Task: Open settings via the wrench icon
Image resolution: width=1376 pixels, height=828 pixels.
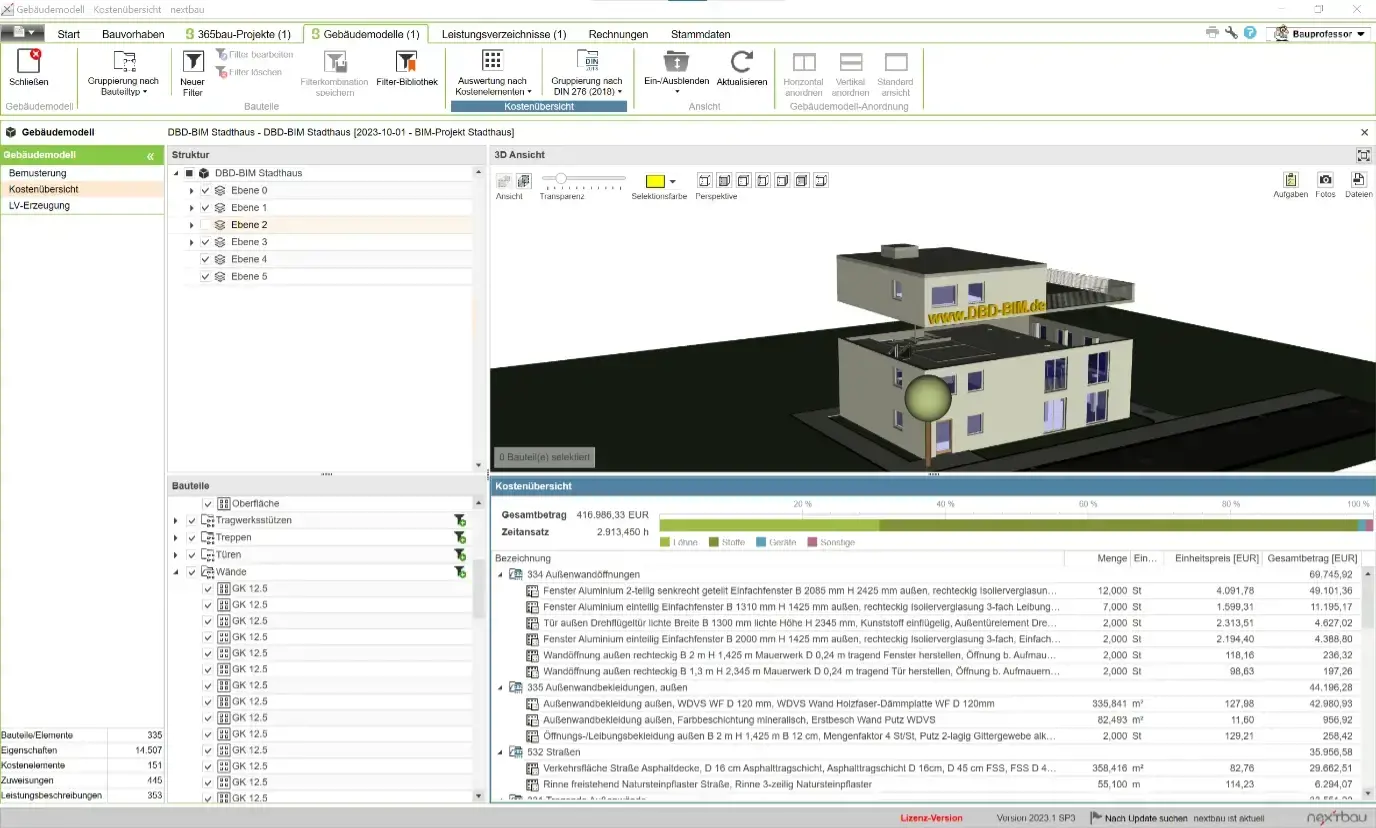Action: (x=1231, y=33)
